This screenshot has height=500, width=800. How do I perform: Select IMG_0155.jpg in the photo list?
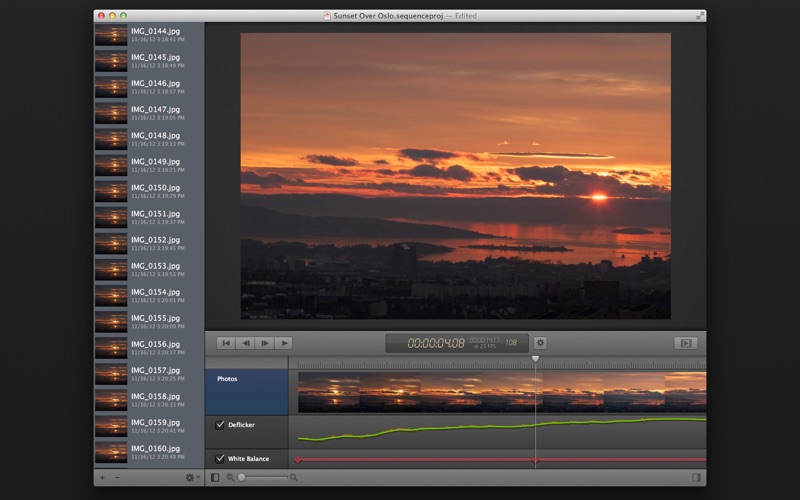tap(149, 321)
